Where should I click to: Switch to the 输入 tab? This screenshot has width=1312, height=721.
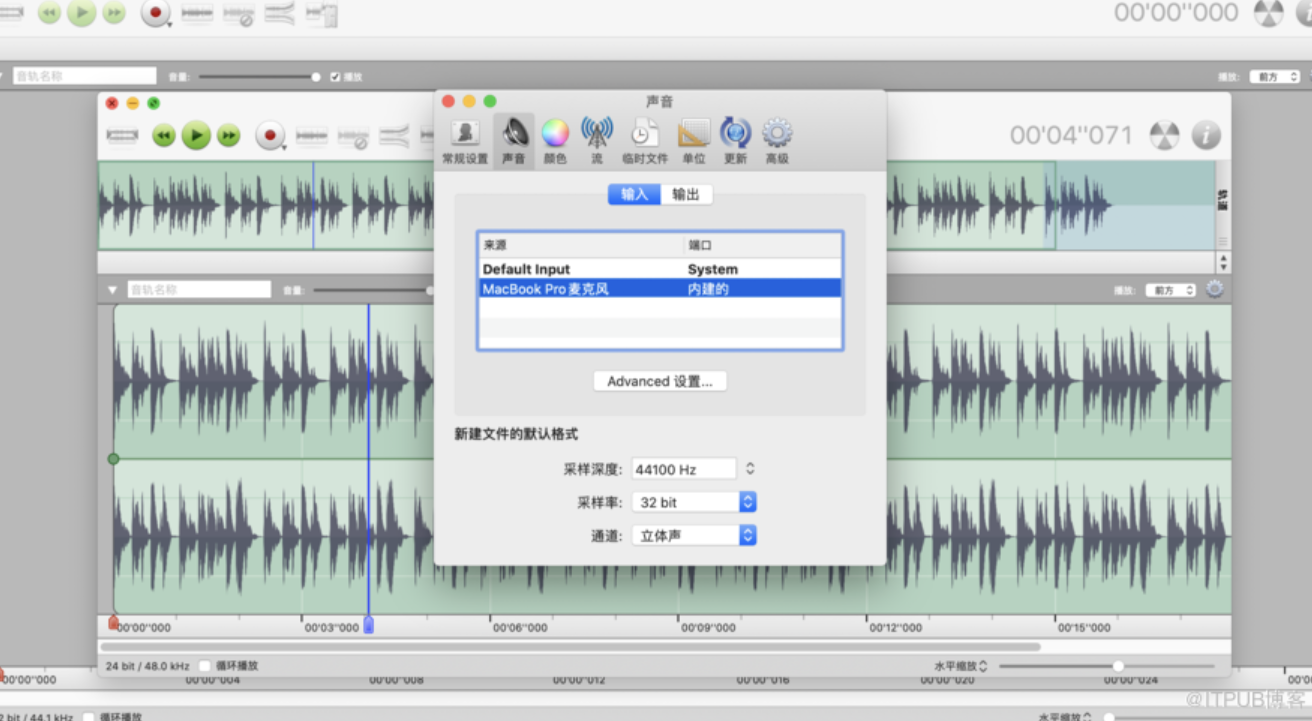[633, 194]
